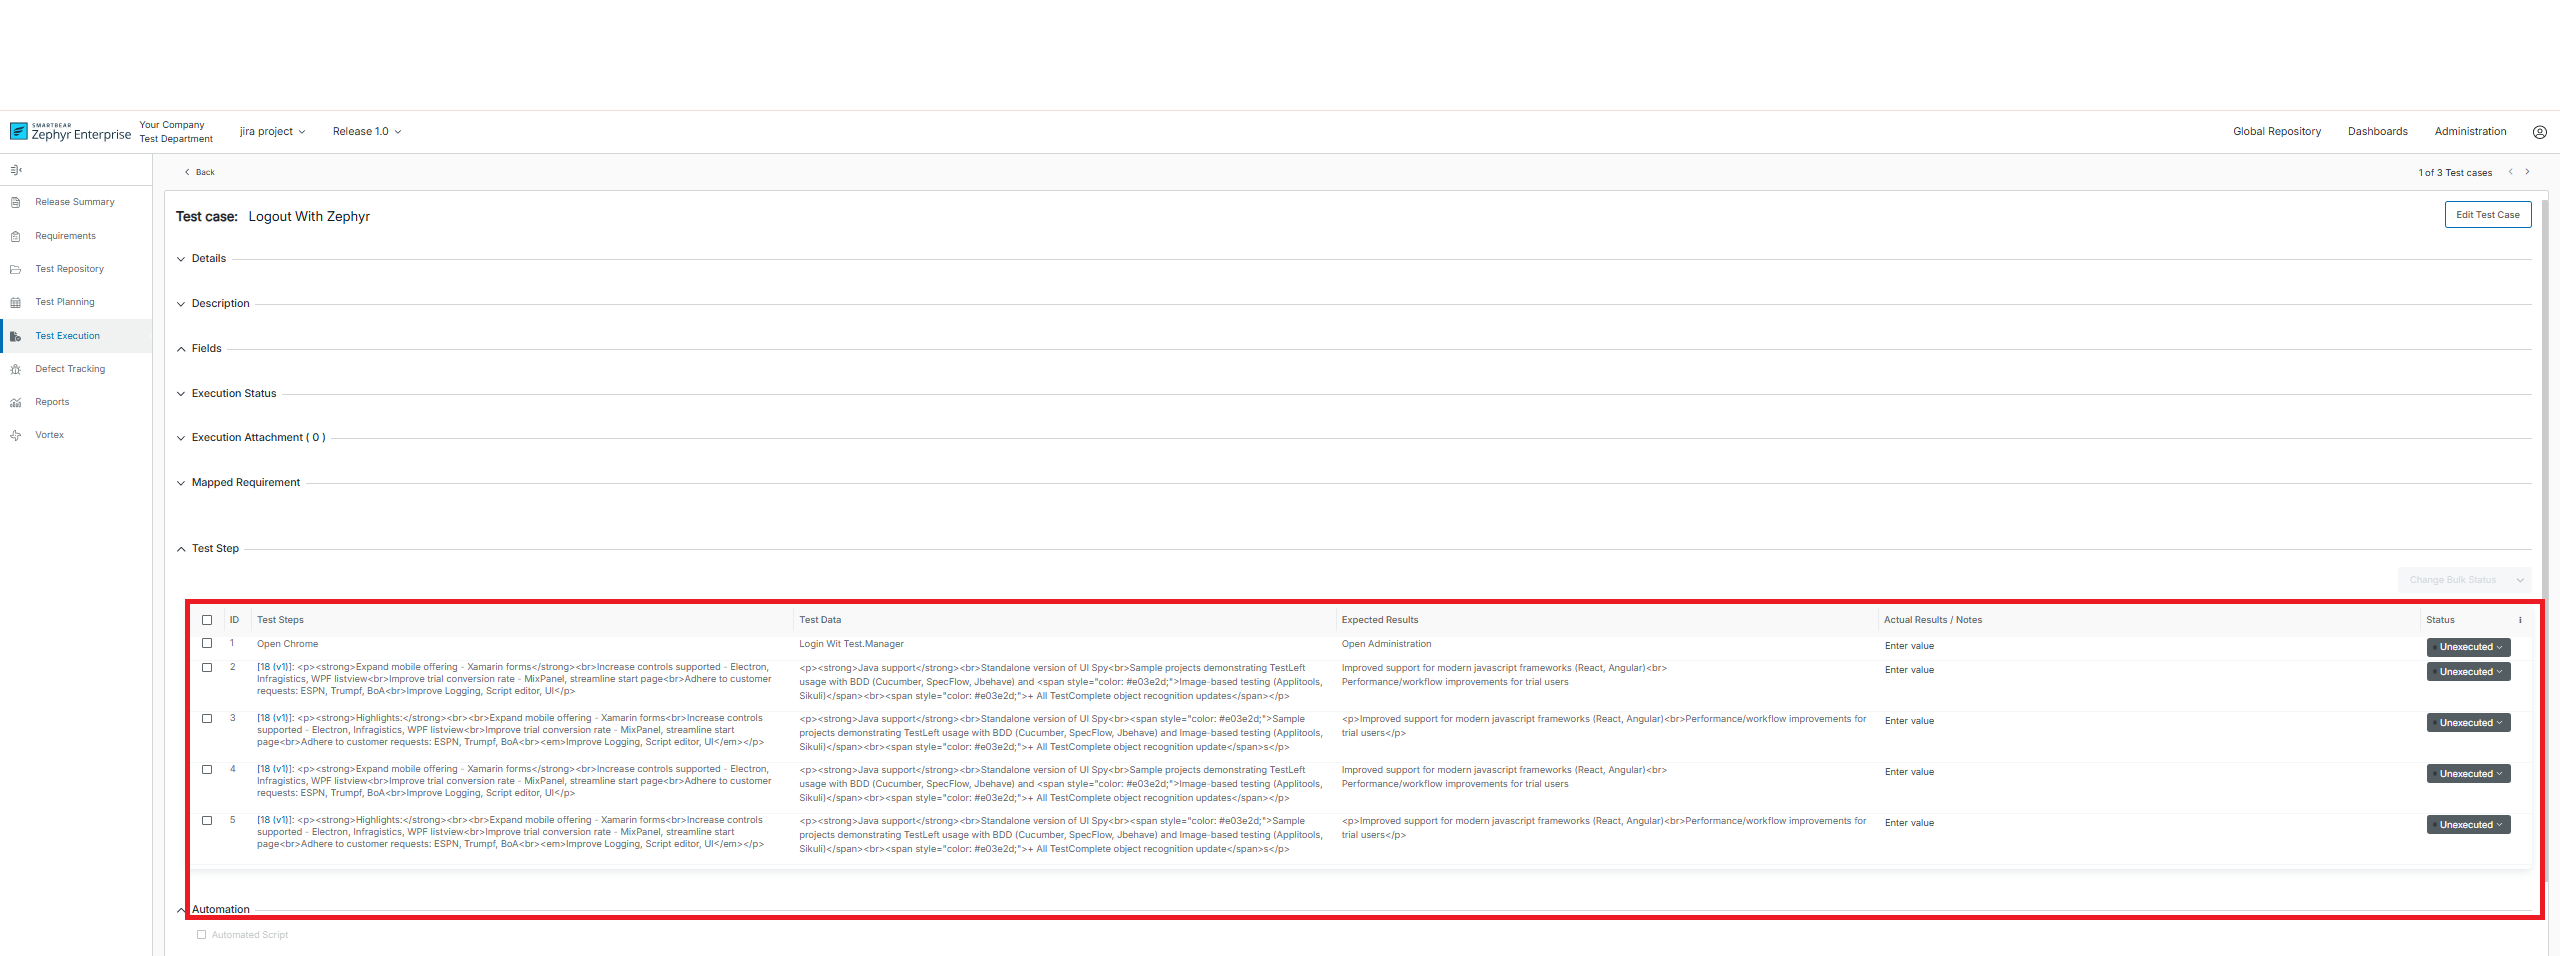Open the Release 1.0 dropdown
2560x956 pixels.
point(367,131)
